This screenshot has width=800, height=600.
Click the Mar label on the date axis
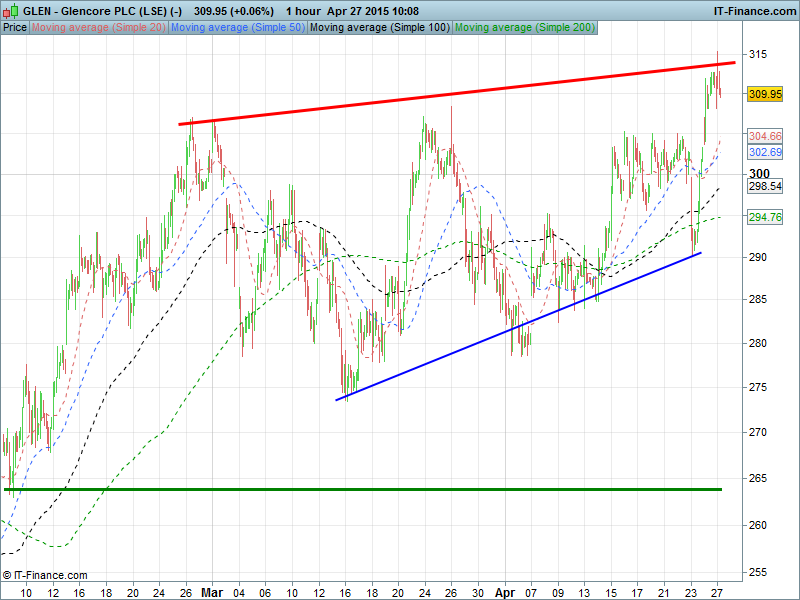(x=212, y=592)
